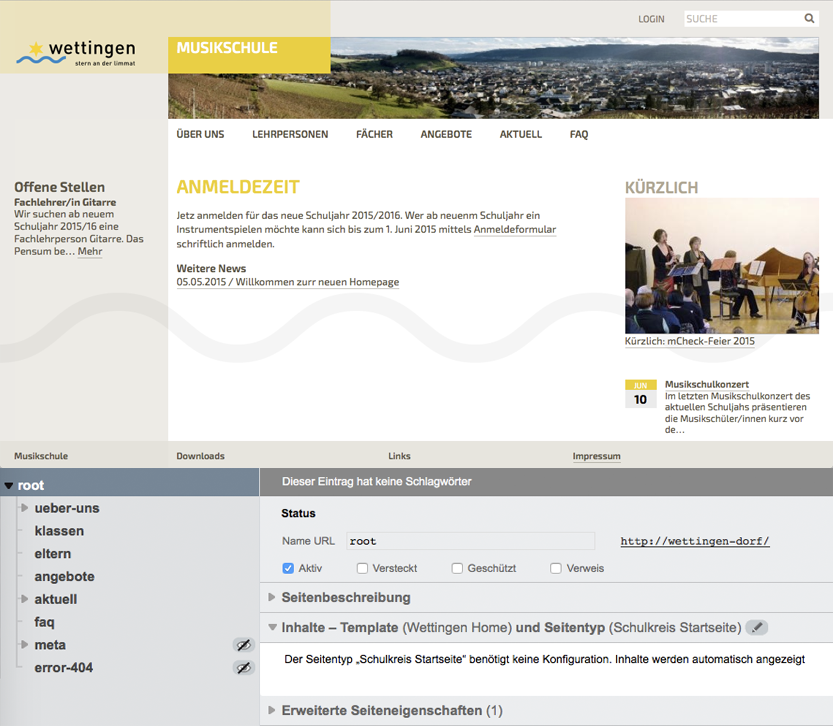Click the Name URL text field

(470, 541)
